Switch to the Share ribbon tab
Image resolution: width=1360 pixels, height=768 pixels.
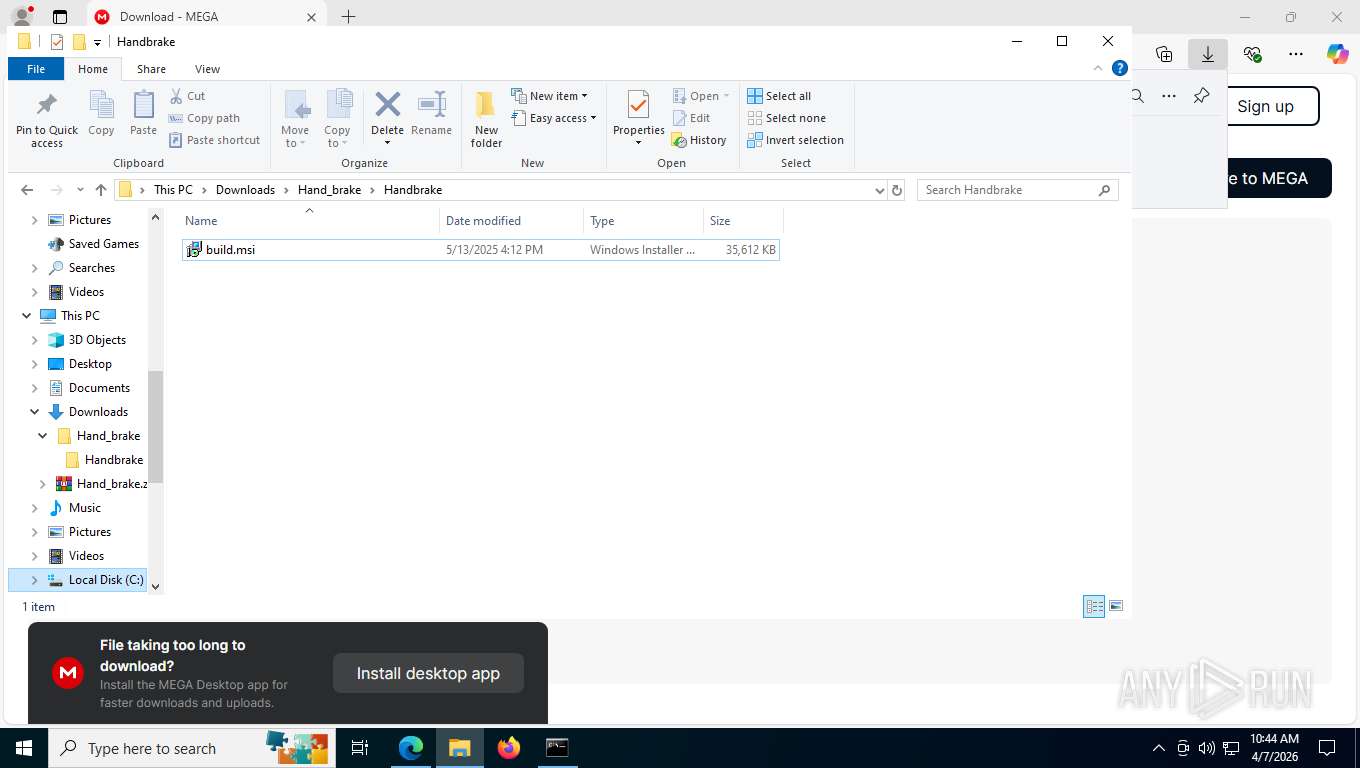(x=151, y=69)
